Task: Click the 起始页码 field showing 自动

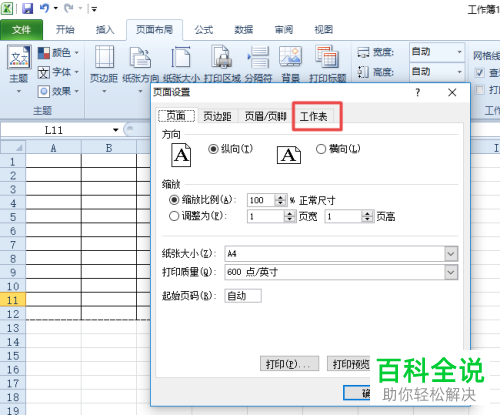Action: (x=243, y=296)
